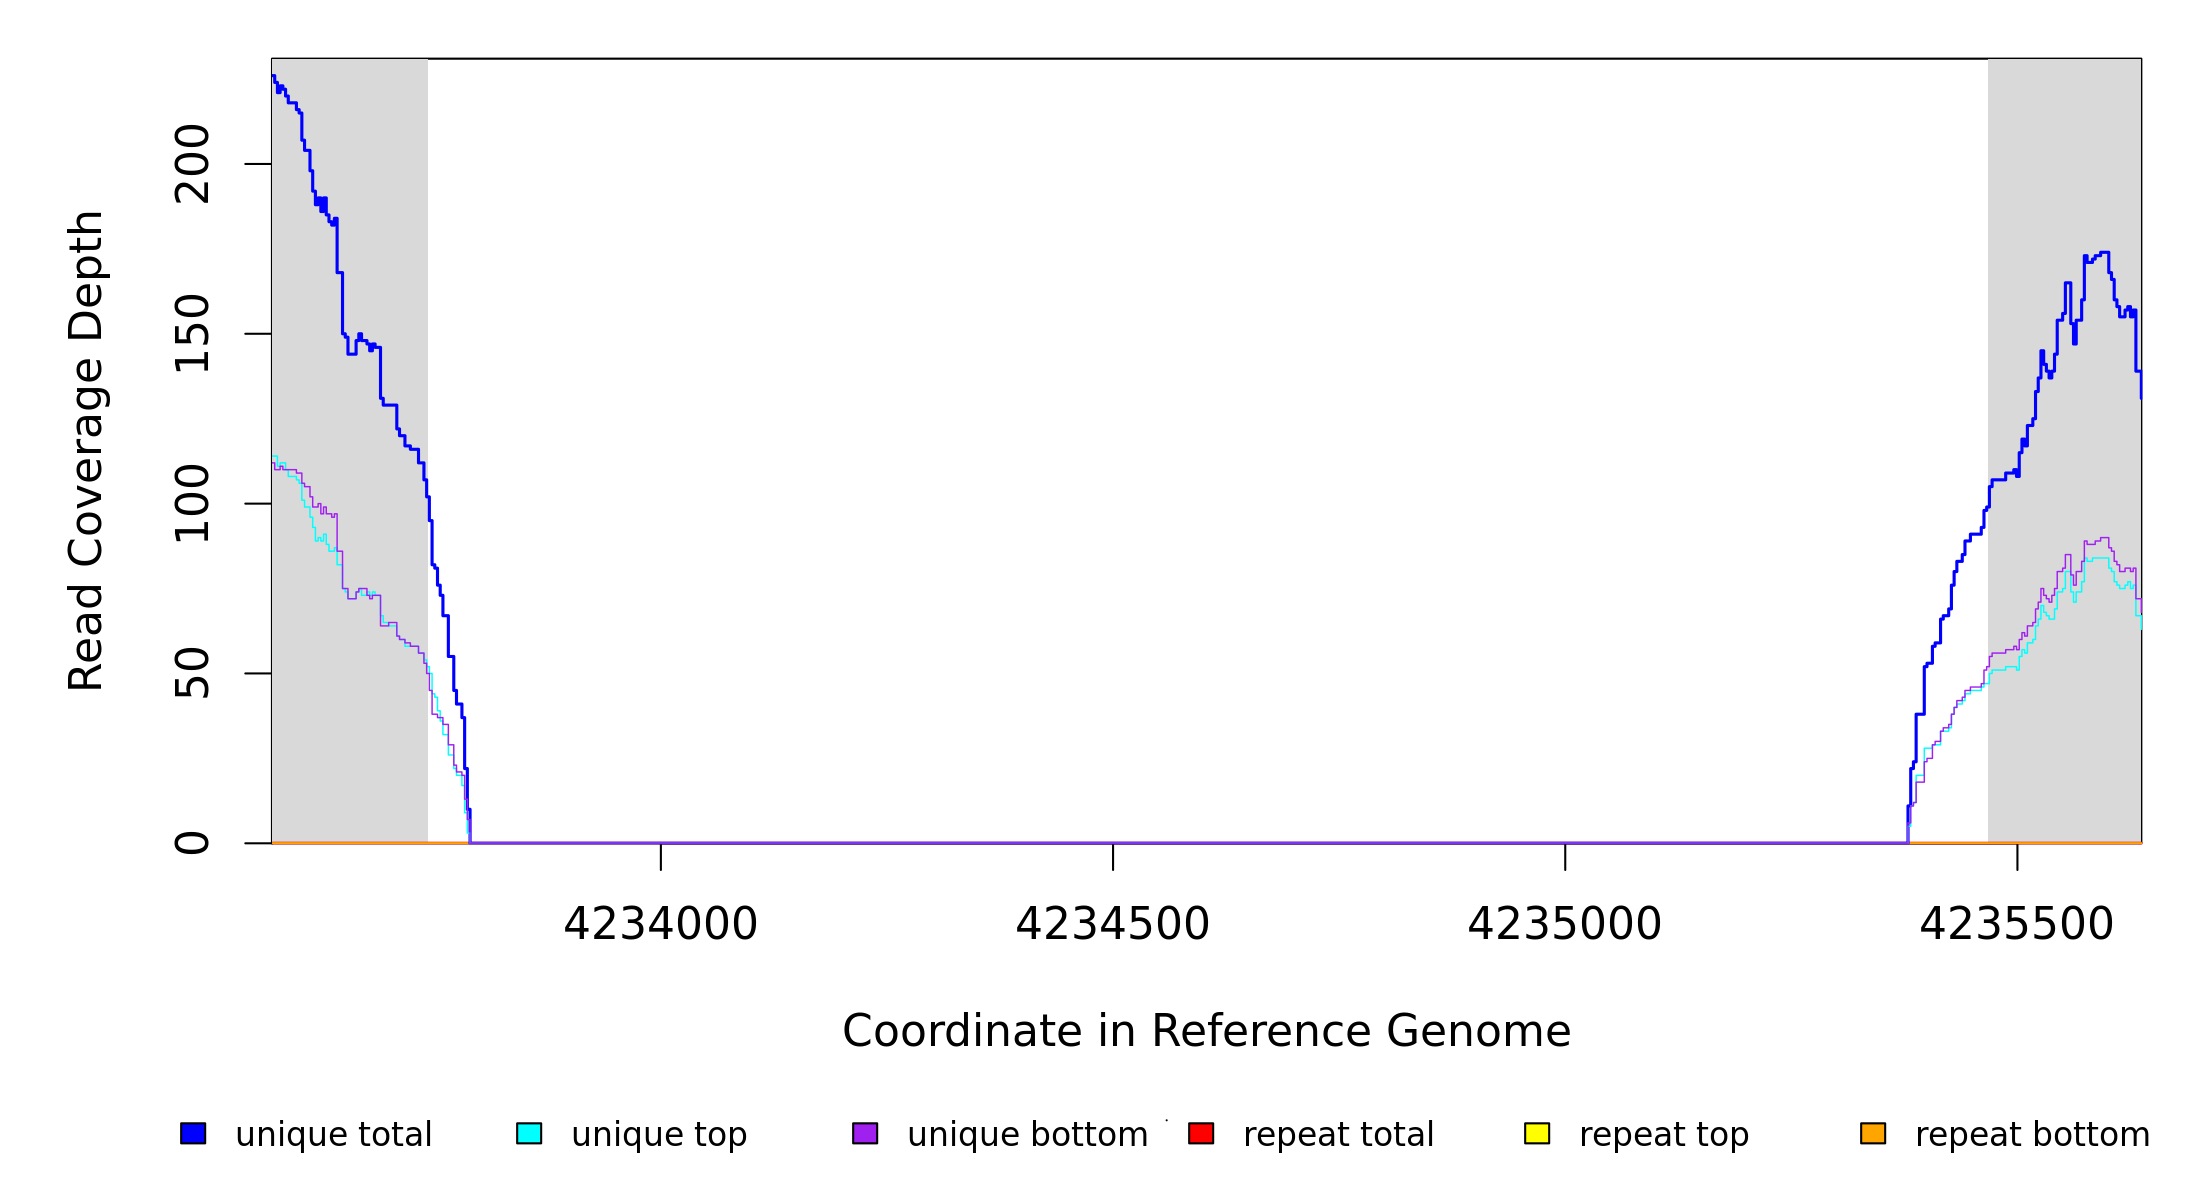
Task: Click the orange repeat bottom legend swatch
Action: coord(1873,1133)
